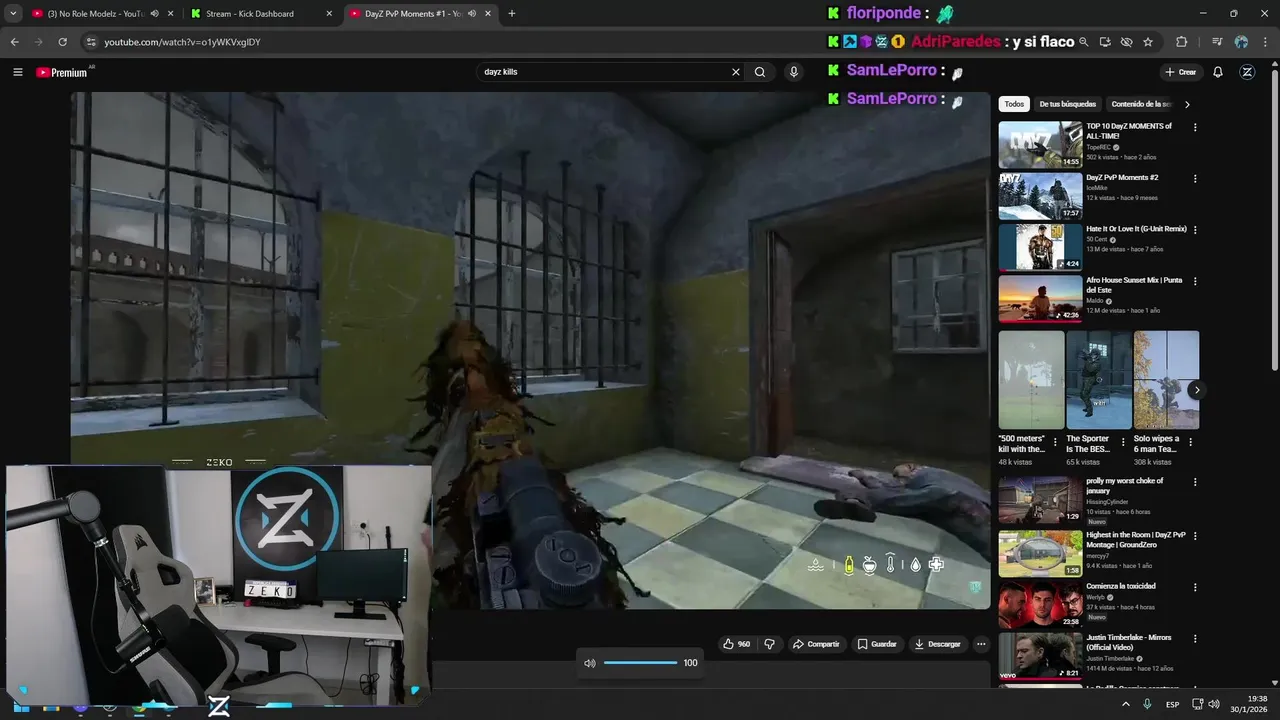The image size is (1280, 720).
Task: Reload the YouTube page
Action: point(62,42)
